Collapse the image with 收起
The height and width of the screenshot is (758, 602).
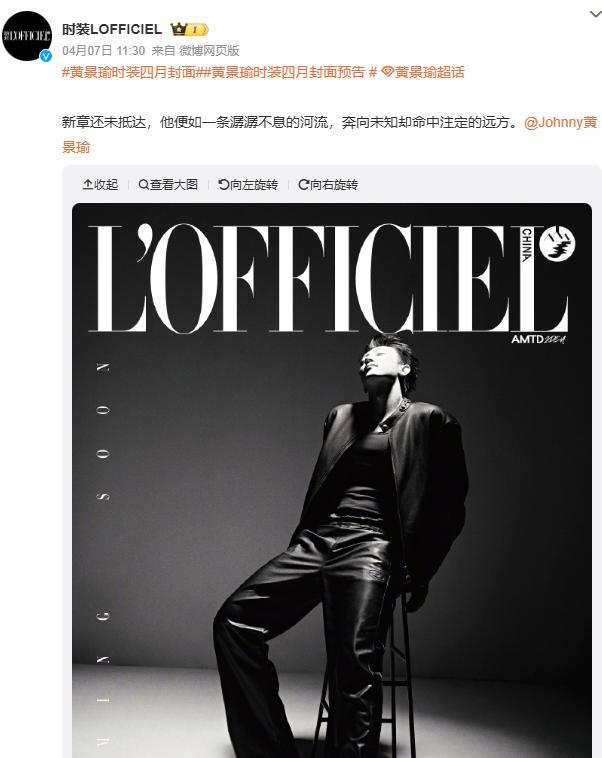point(101,185)
